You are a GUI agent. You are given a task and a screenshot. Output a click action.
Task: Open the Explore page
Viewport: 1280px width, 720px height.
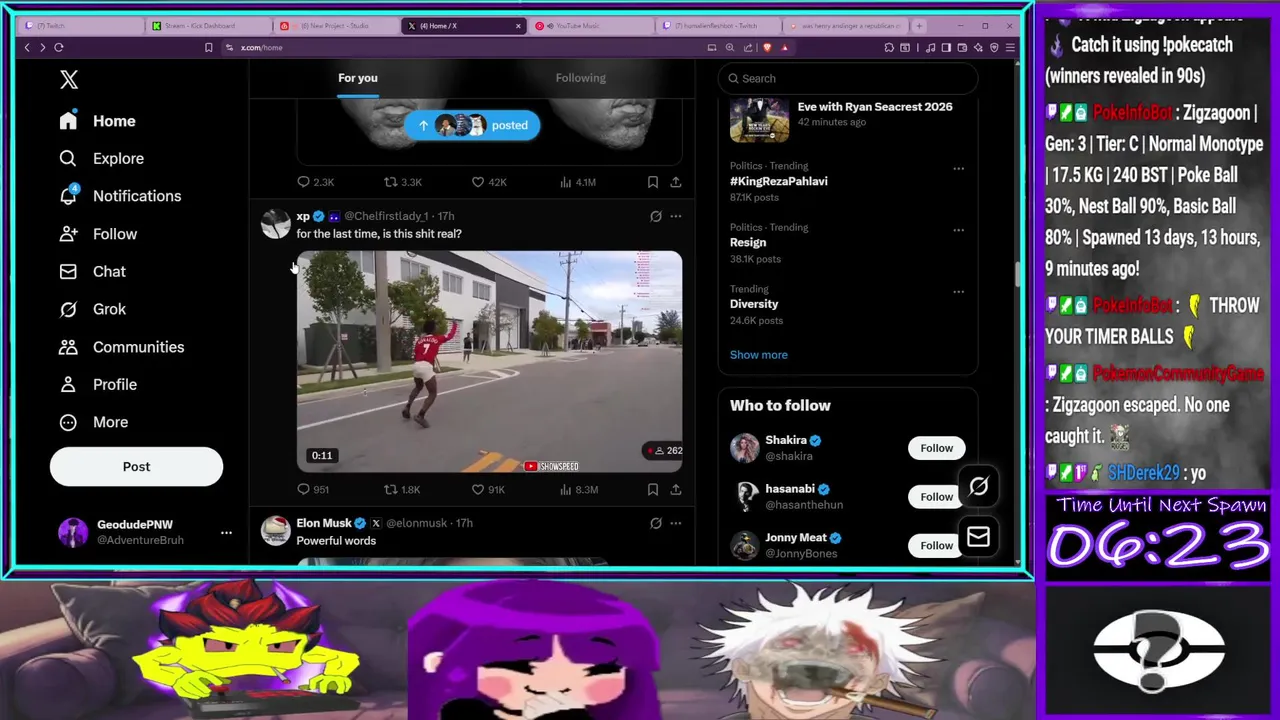pos(101,158)
